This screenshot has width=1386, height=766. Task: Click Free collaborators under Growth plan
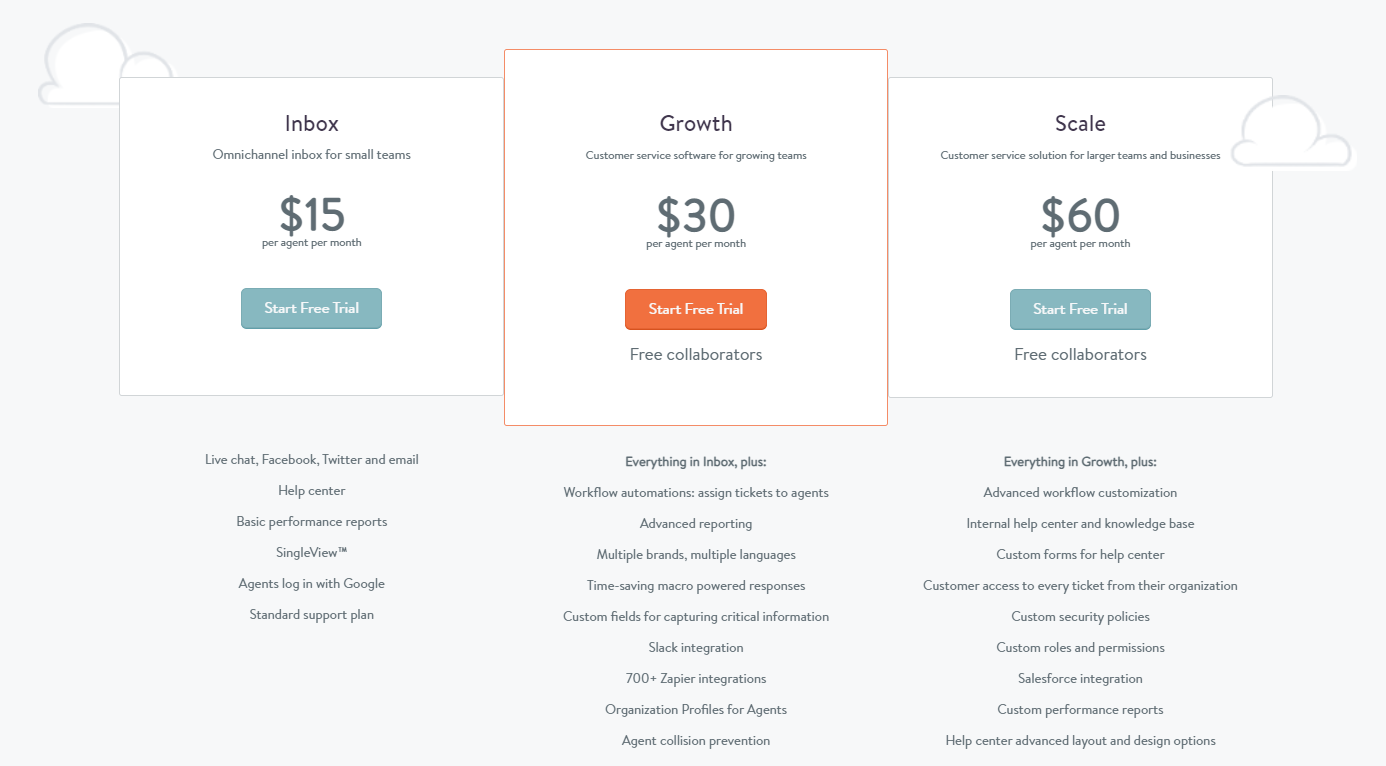696,354
